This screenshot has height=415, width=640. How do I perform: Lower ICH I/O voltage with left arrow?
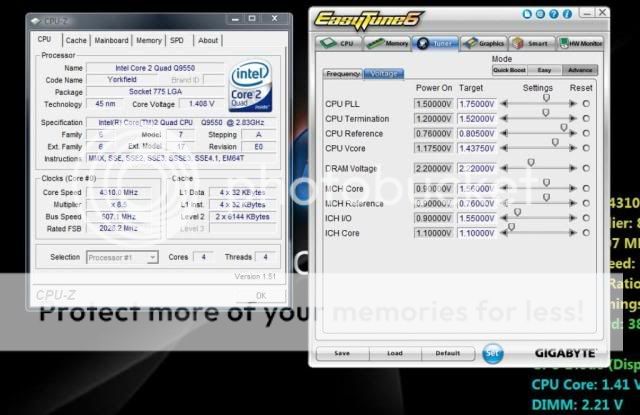(x=504, y=218)
